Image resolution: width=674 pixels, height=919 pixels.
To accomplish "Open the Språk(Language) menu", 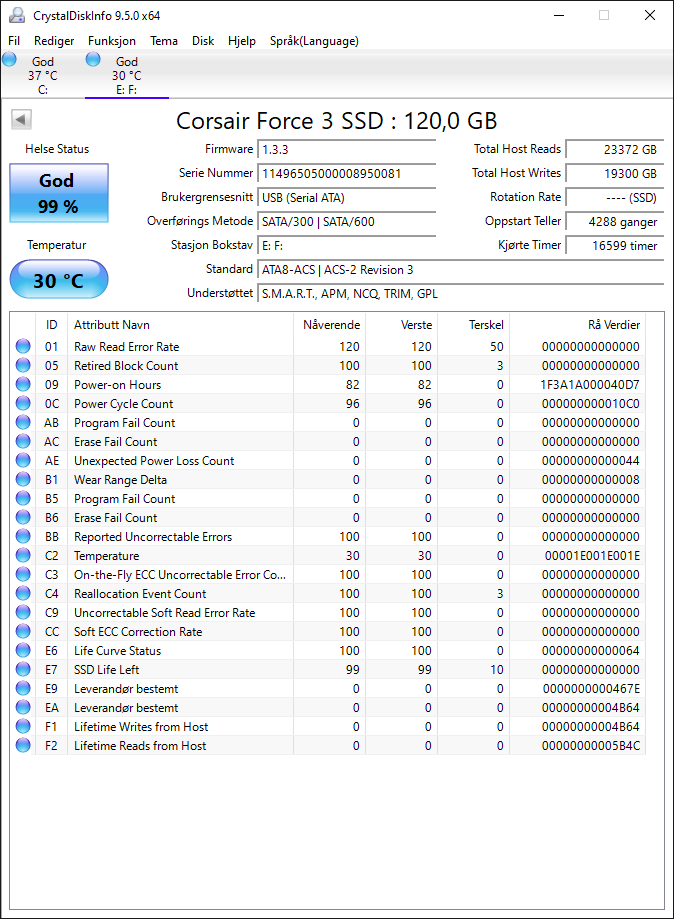I will tap(314, 40).
